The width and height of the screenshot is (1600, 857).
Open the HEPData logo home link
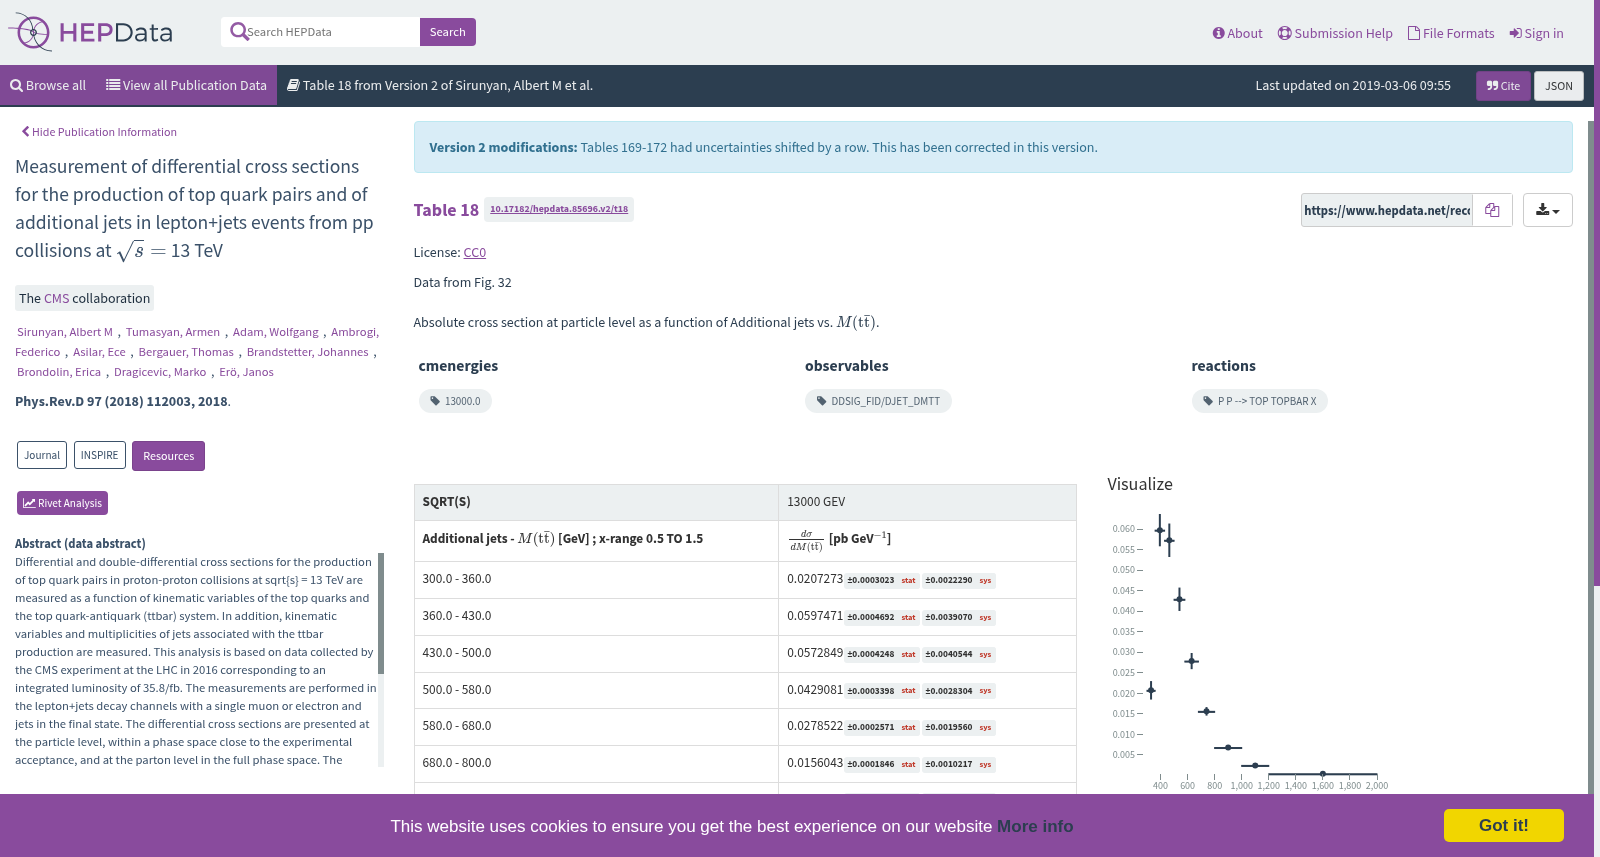[92, 33]
